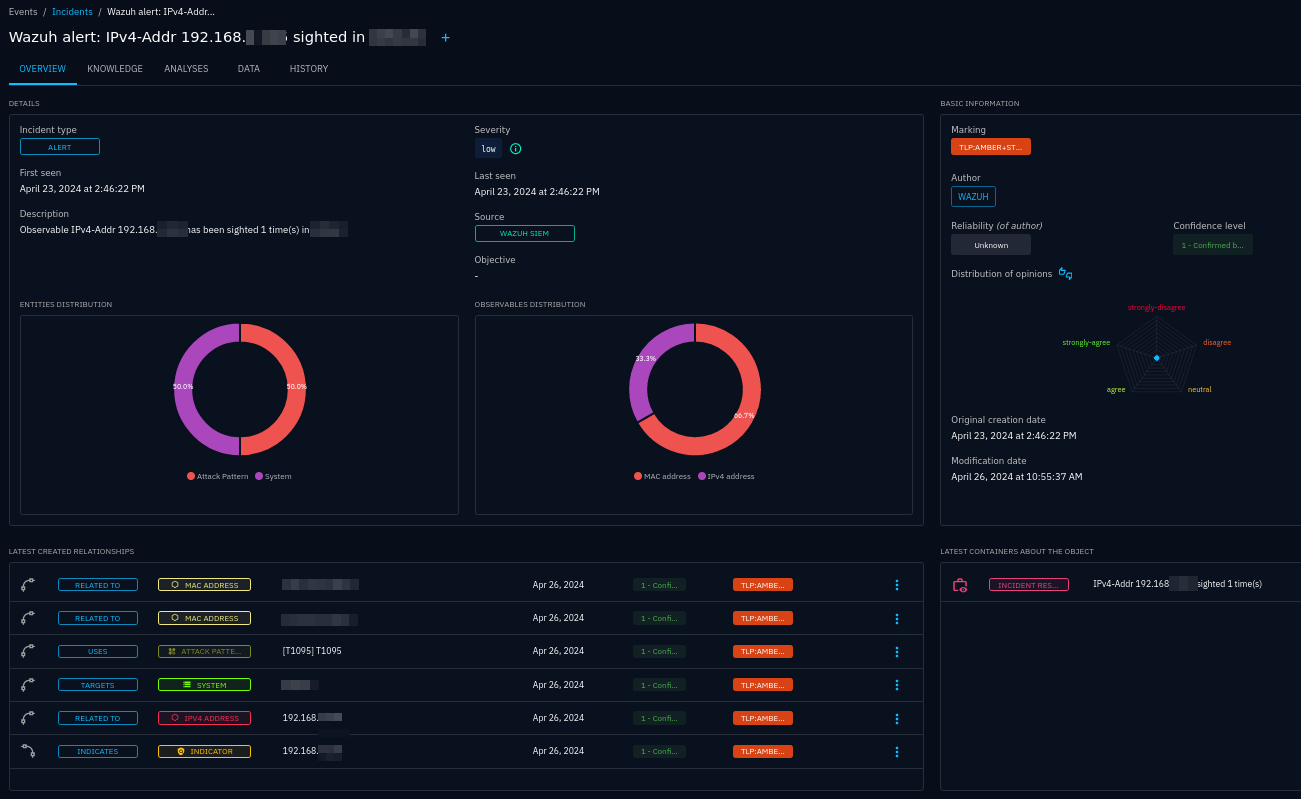
Task: Switch to the Knowledge tab
Action: (115, 69)
